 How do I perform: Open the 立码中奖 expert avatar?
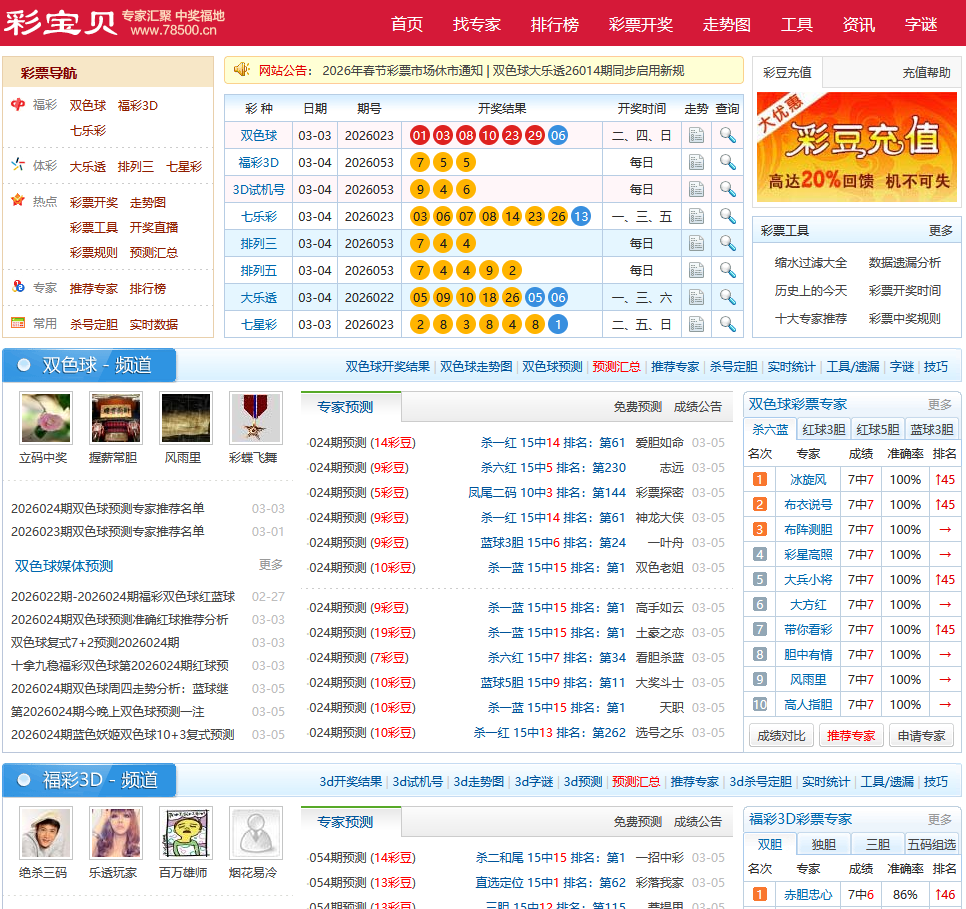click(x=44, y=417)
